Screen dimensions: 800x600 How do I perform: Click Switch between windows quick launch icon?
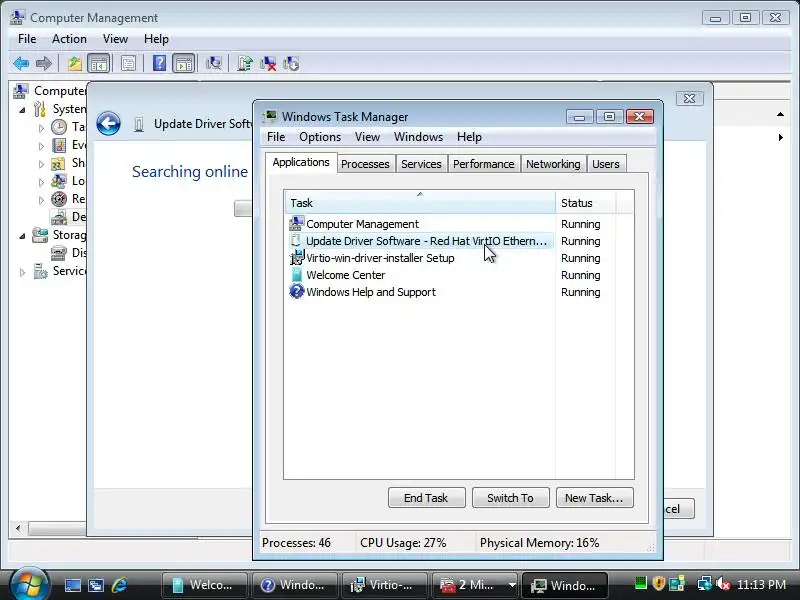pos(96,585)
